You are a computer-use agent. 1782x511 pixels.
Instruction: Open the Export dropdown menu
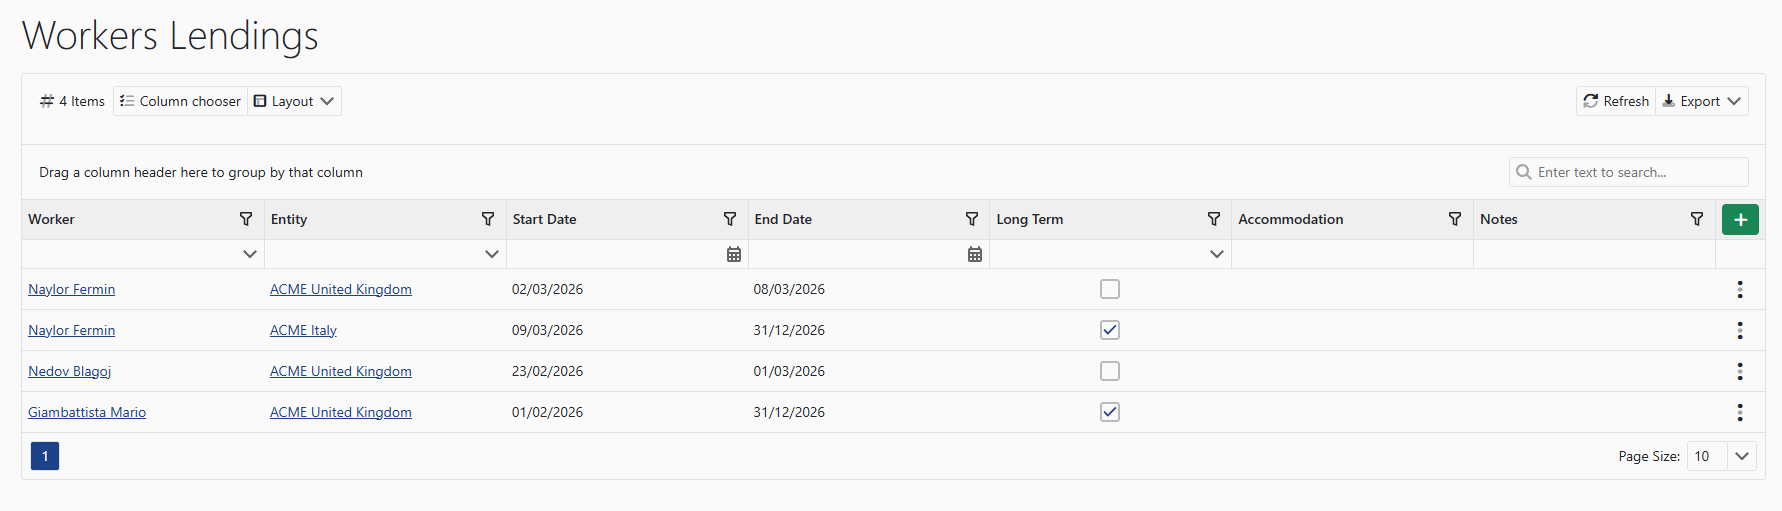click(1702, 101)
